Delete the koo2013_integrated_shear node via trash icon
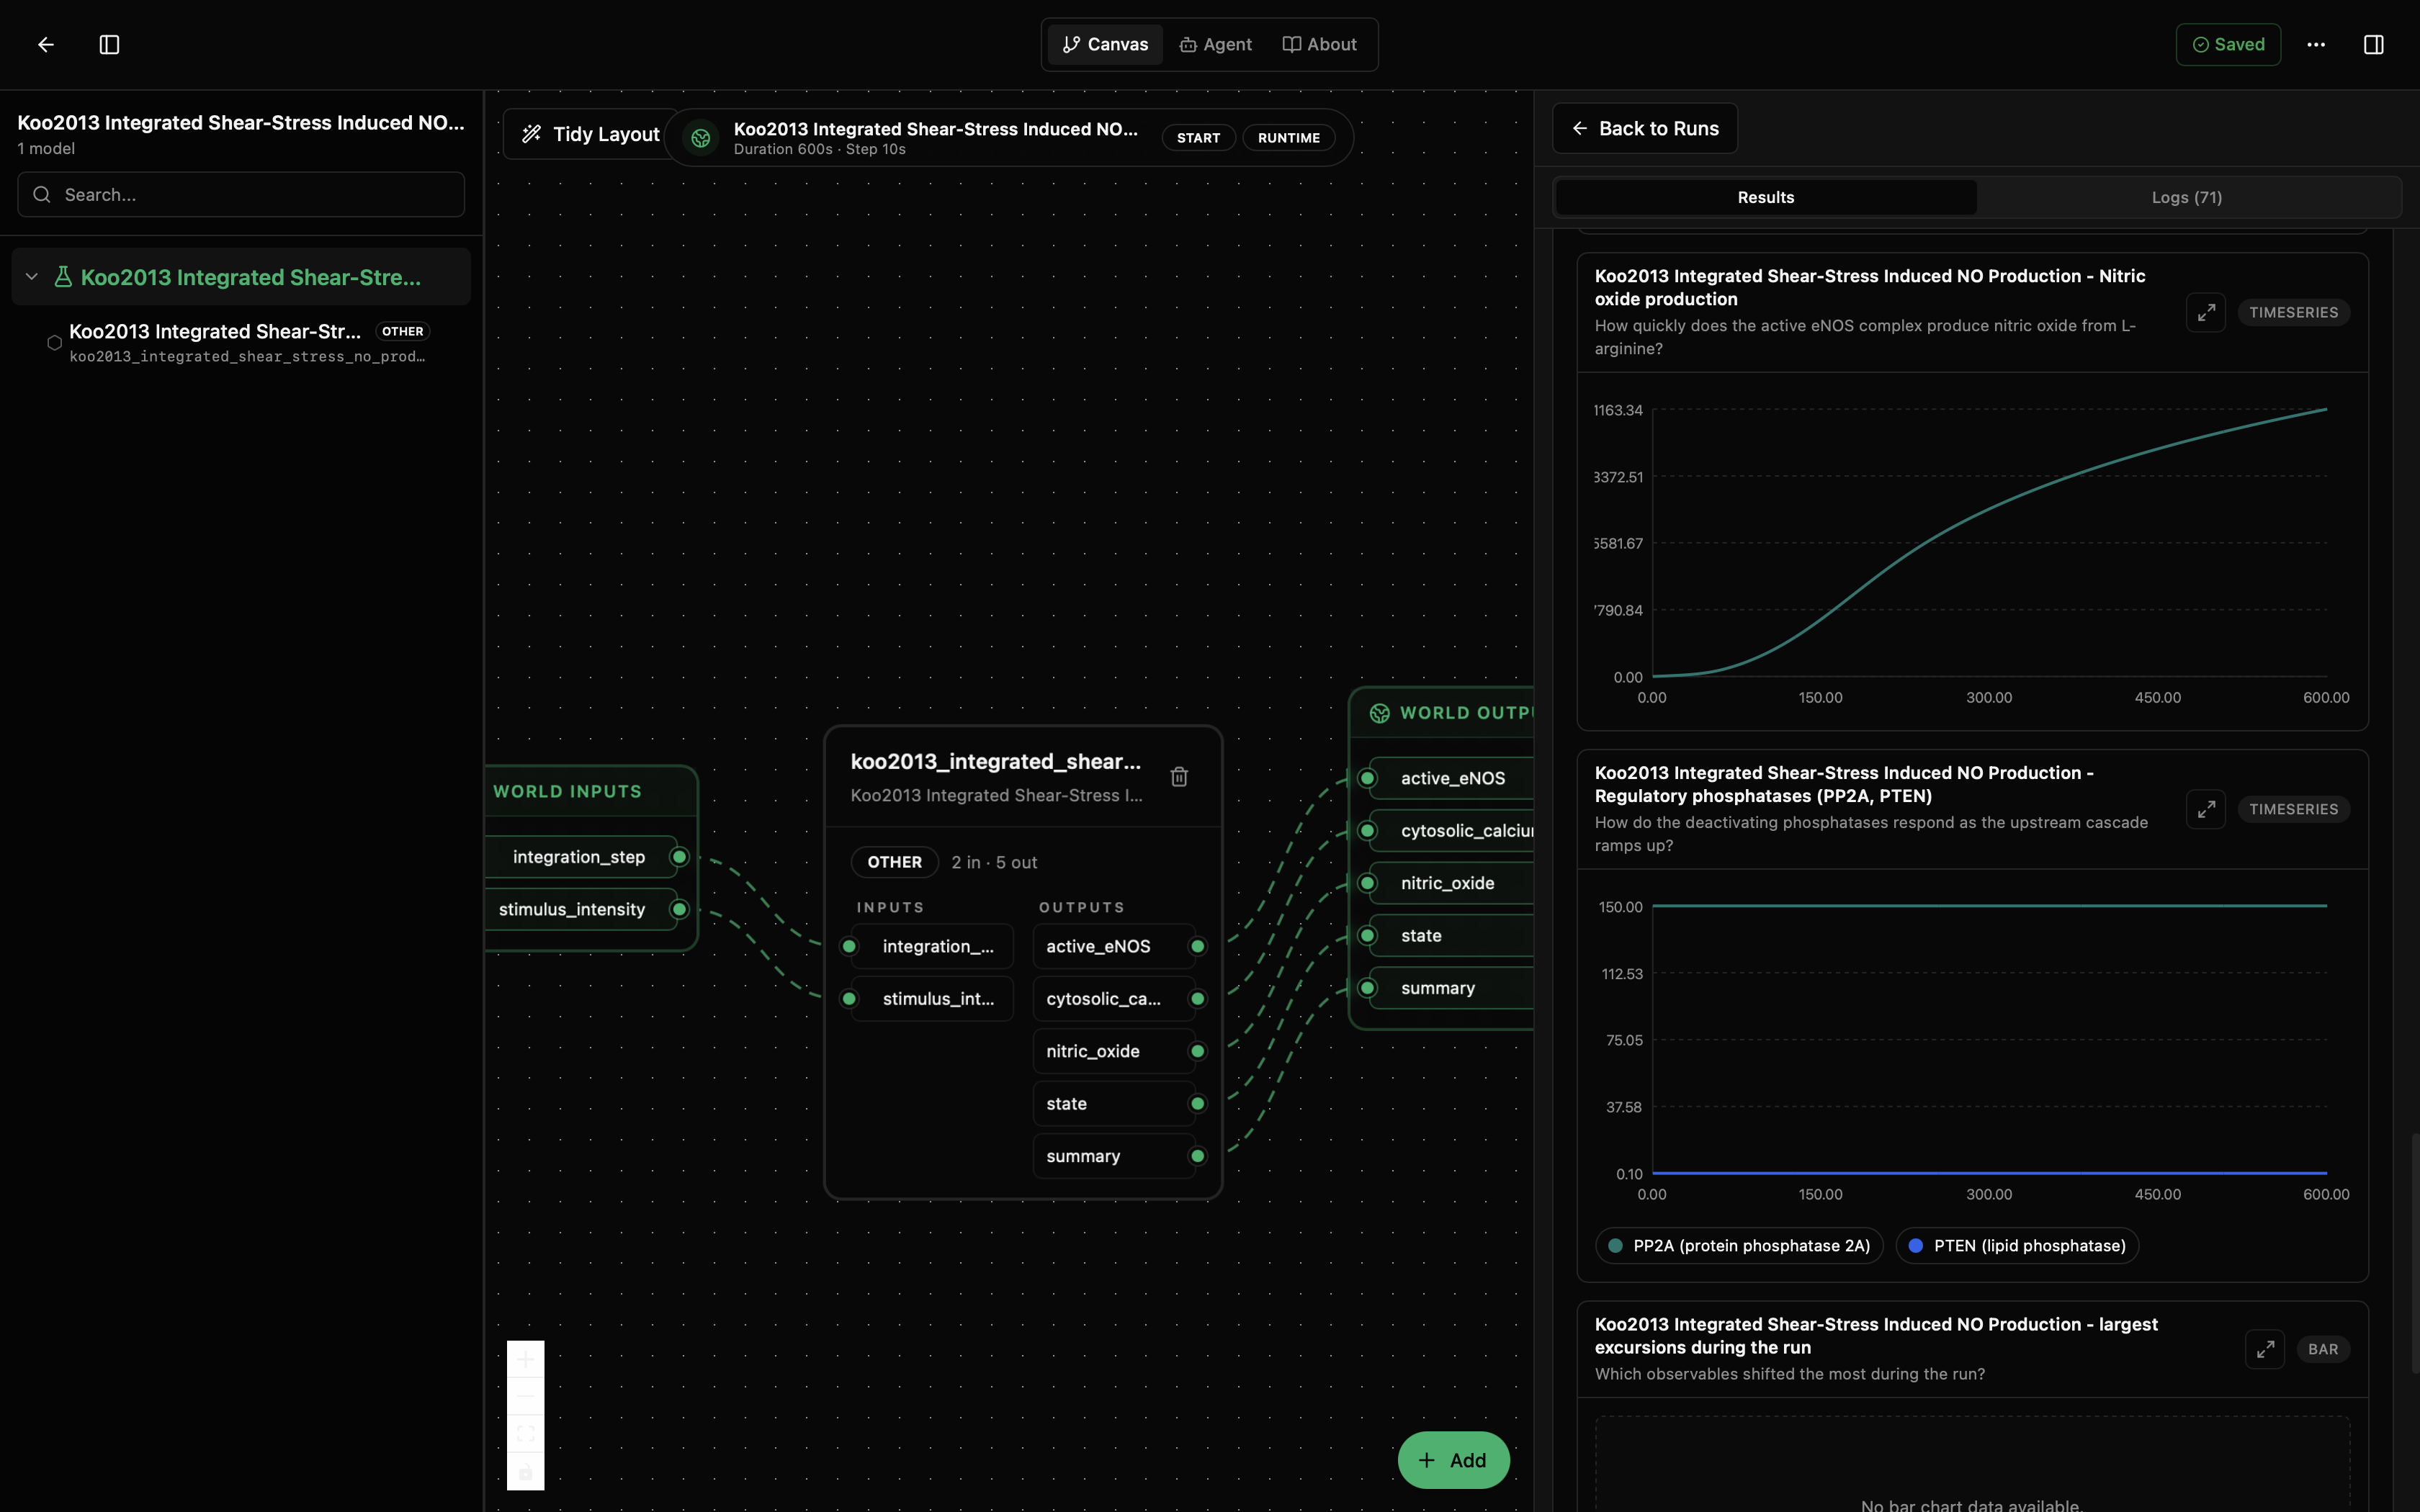 [x=1179, y=777]
